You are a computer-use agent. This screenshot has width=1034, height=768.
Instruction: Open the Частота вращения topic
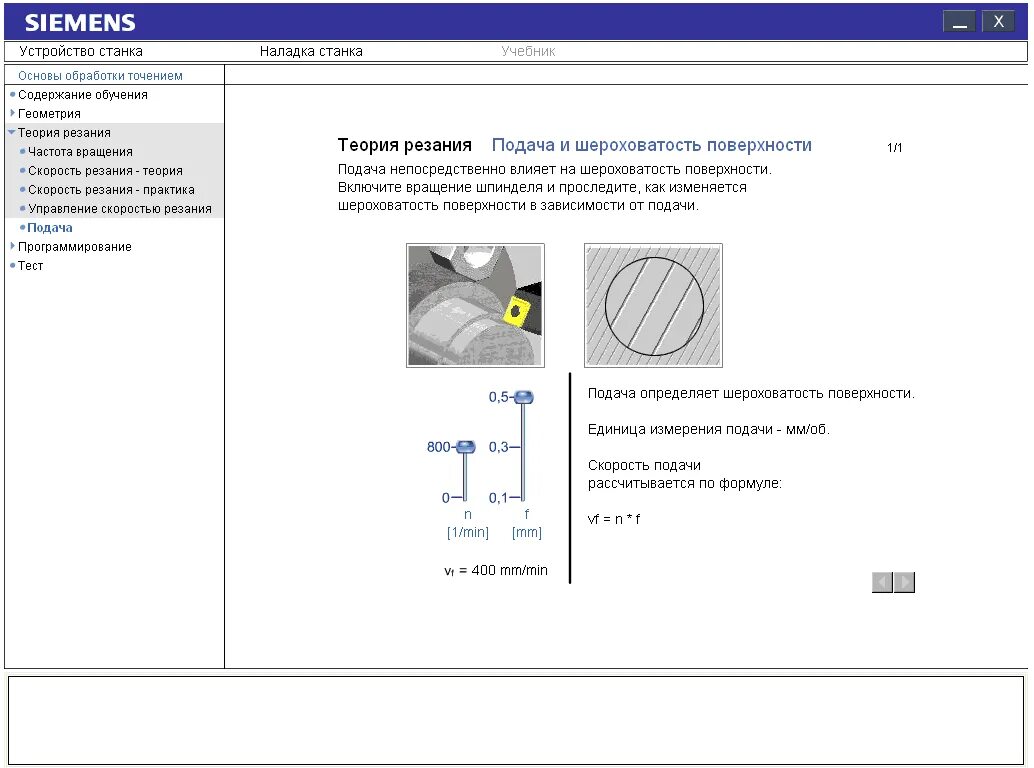(80, 152)
